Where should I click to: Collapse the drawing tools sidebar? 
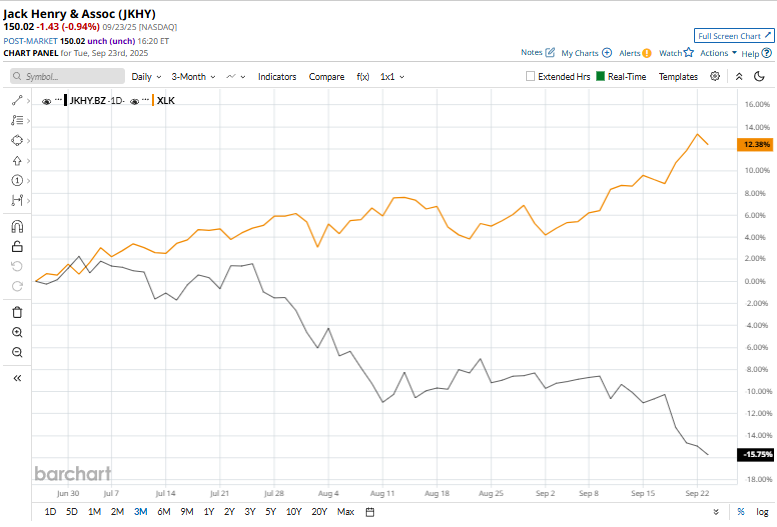pyautogui.click(x=17, y=378)
